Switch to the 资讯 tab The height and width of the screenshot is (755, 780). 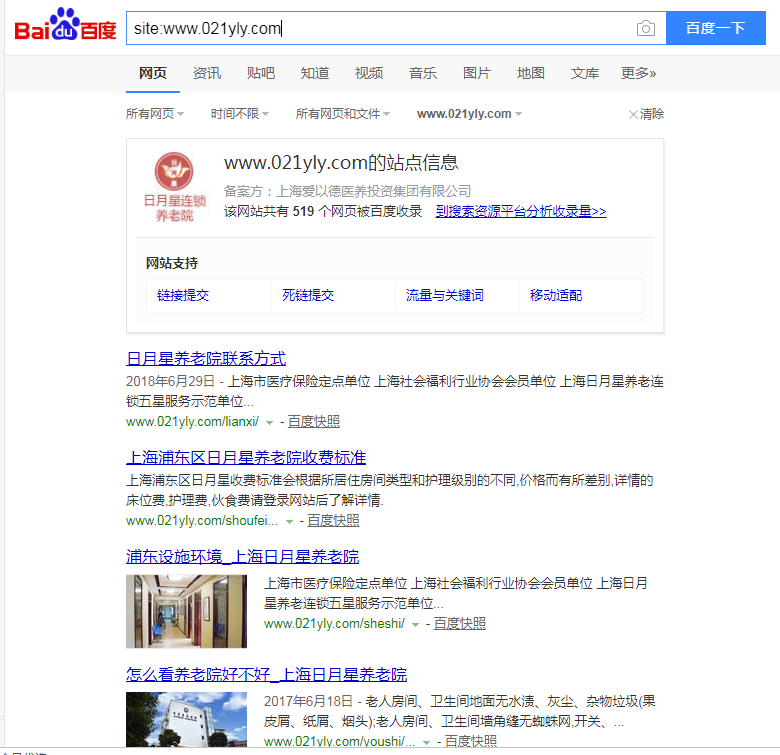coord(207,73)
